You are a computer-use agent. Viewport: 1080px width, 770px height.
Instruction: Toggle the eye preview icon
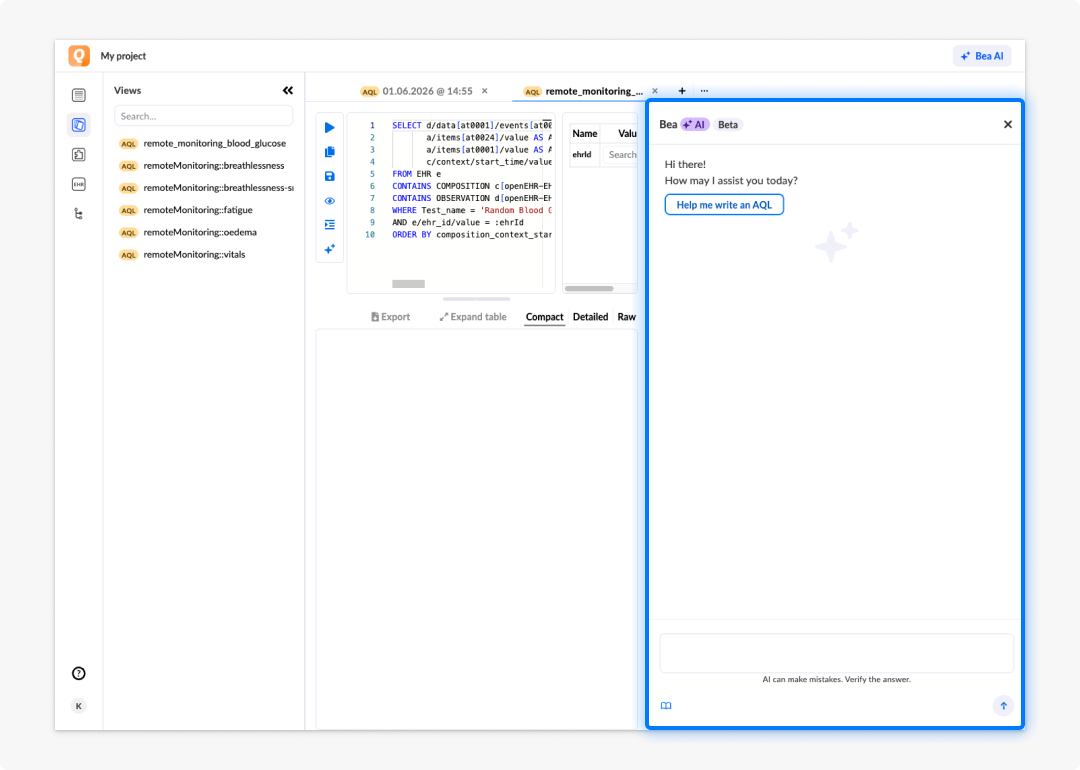330,201
